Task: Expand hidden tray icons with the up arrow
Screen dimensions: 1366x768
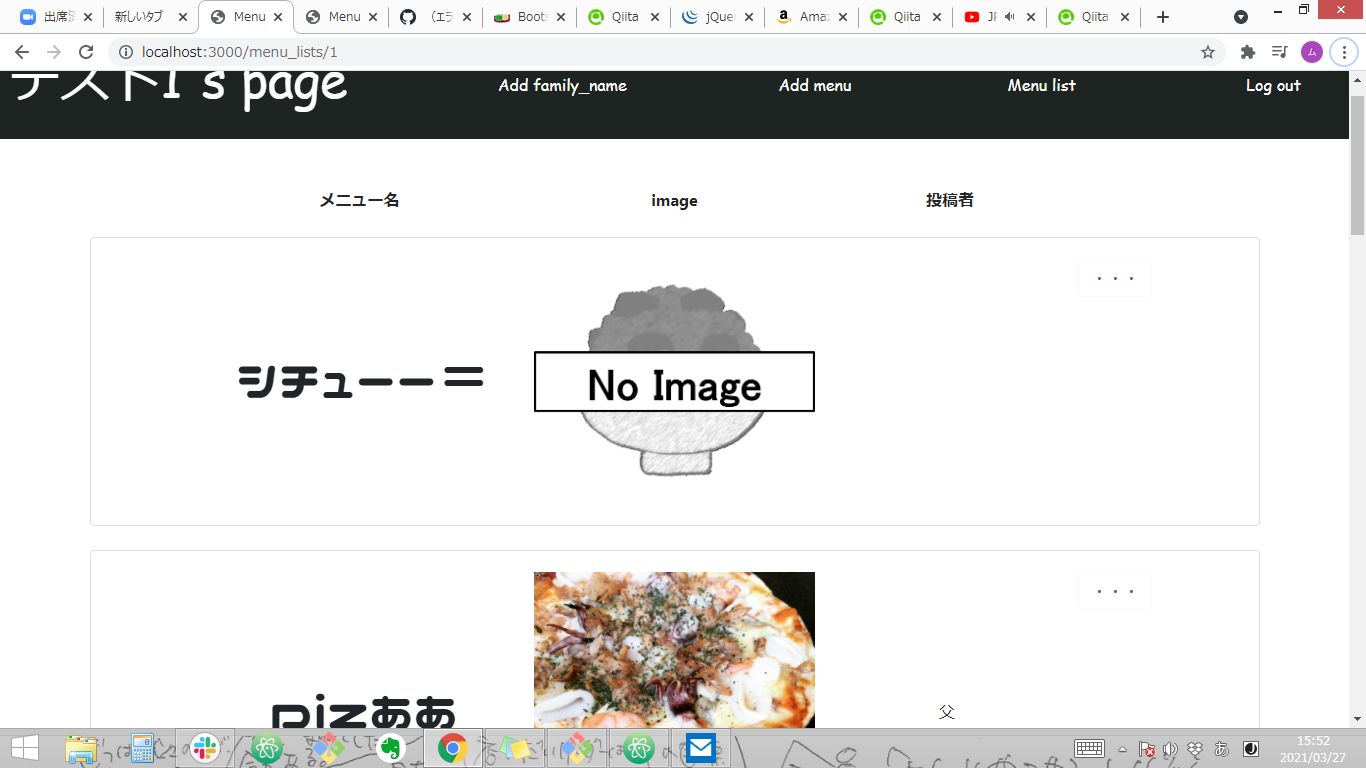Action: coord(1123,748)
